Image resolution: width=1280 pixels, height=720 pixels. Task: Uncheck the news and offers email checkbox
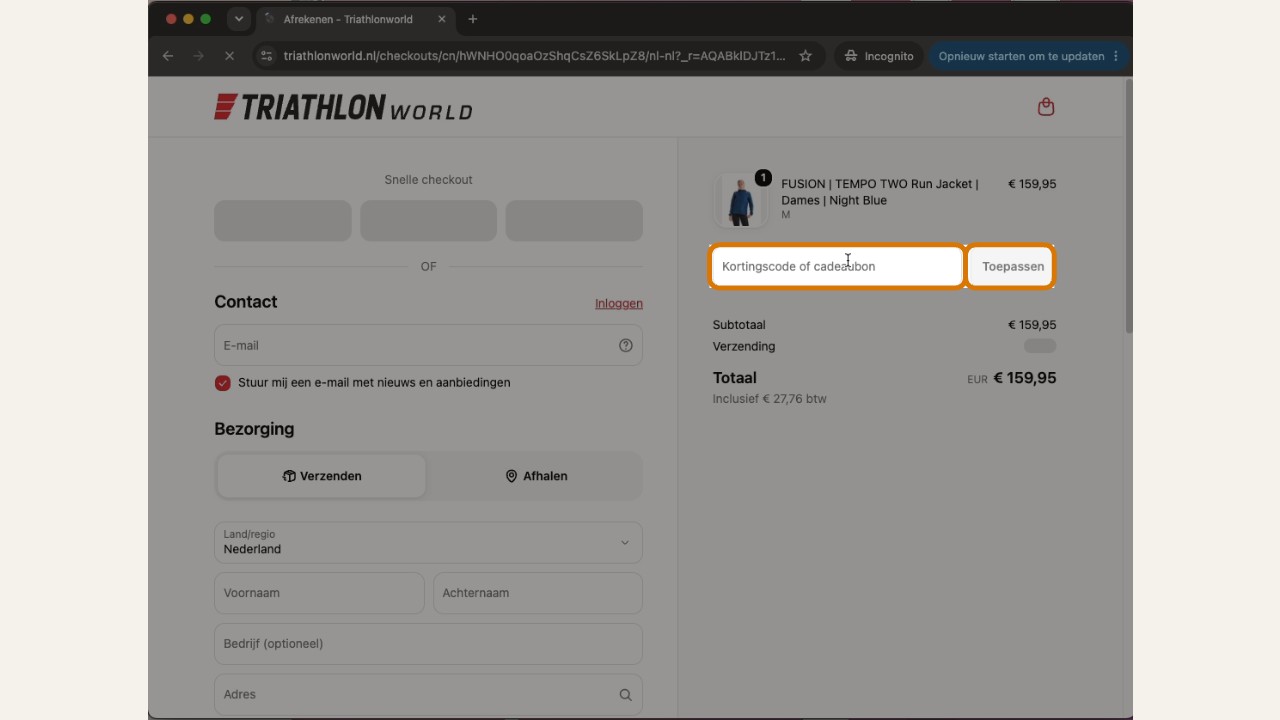222,383
